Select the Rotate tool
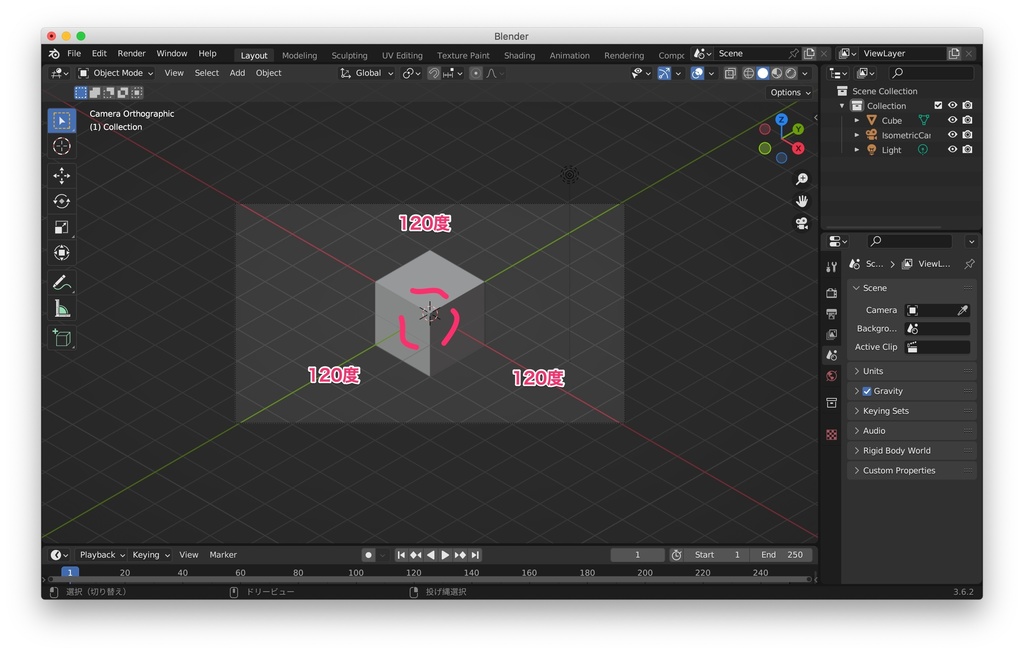Viewport: 1024px width, 654px height. pyautogui.click(x=62, y=201)
